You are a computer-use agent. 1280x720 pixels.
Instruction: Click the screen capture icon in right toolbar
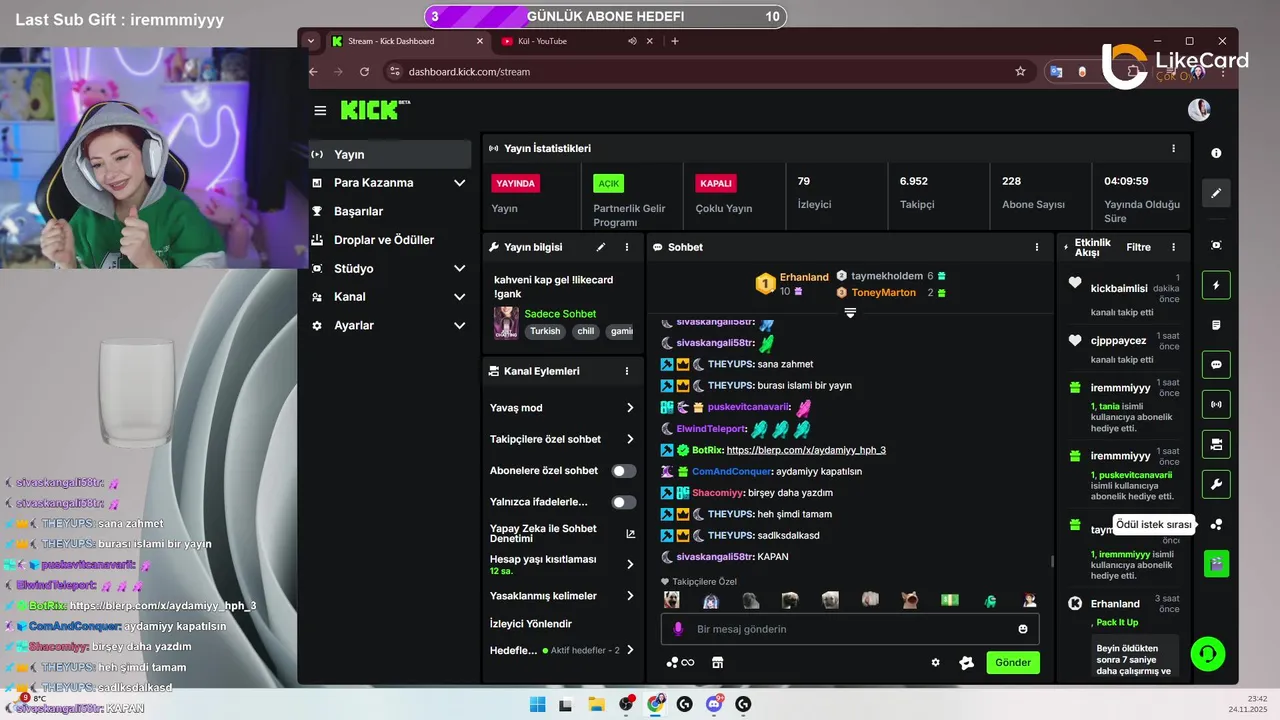[1216, 245]
